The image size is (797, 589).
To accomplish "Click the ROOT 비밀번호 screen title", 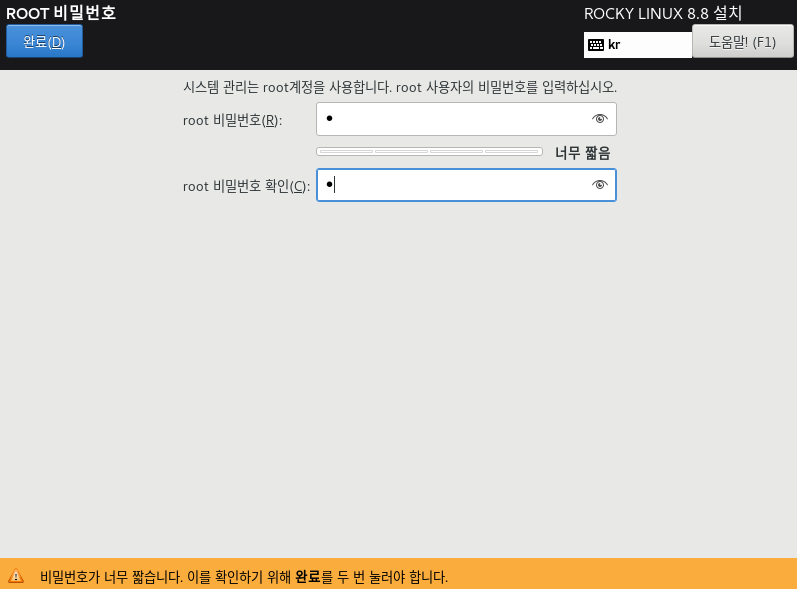I will pyautogui.click(x=61, y=13).
